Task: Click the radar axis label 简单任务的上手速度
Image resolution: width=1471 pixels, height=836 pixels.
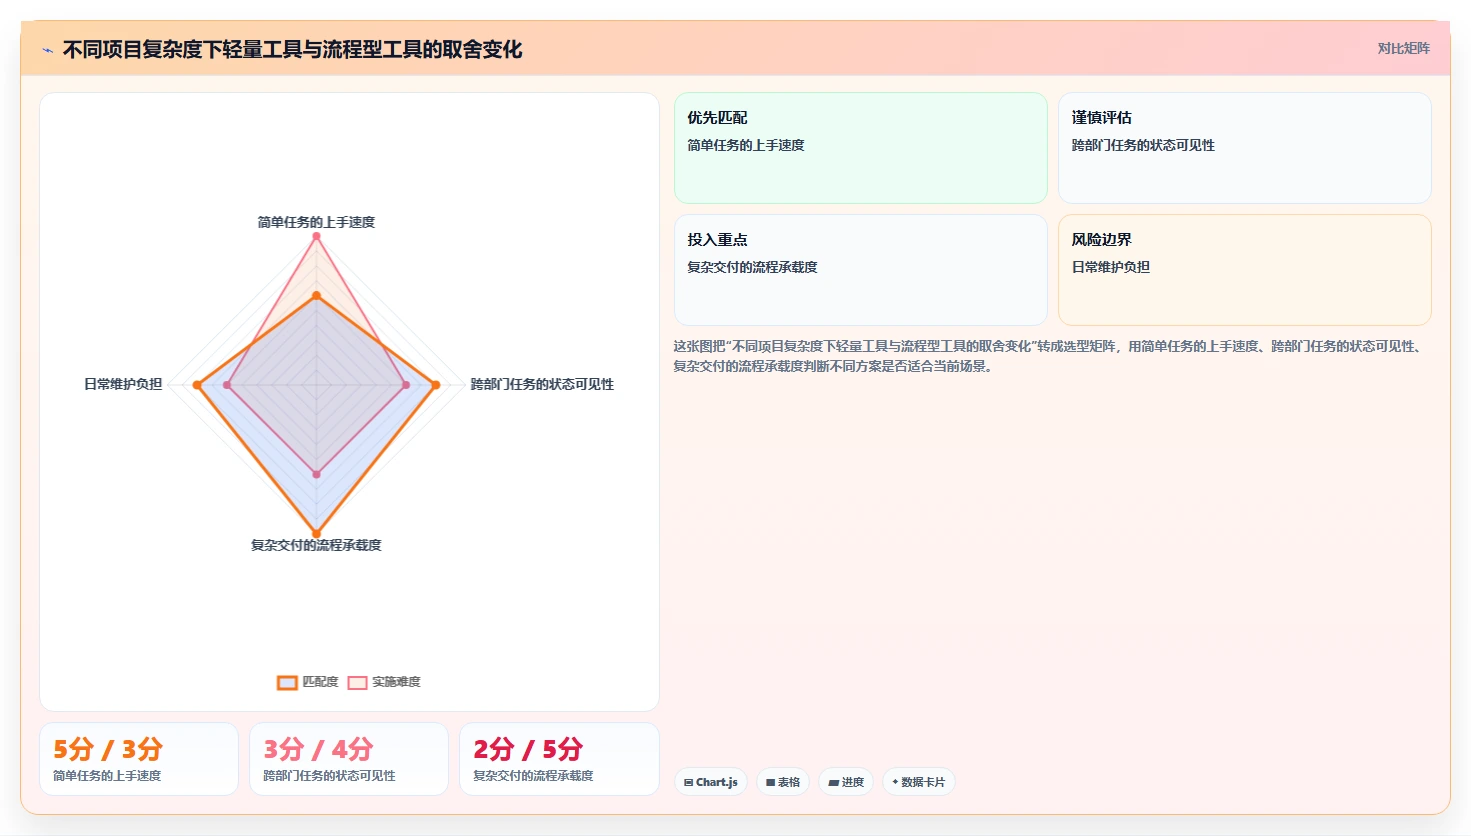Action: [316, 222]
